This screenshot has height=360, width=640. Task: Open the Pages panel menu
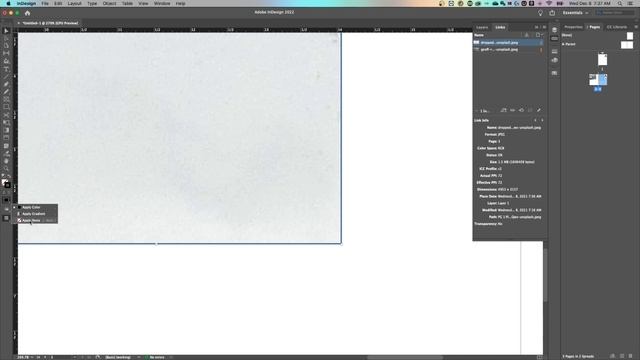(x=636, y=27)
